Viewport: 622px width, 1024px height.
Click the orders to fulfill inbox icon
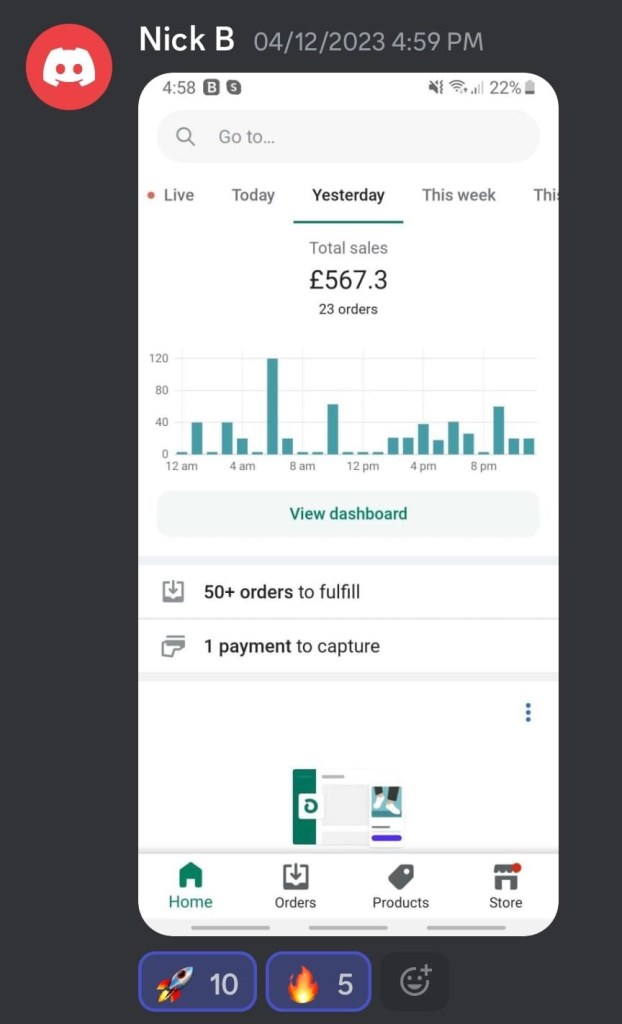click(x=173, y=592)
